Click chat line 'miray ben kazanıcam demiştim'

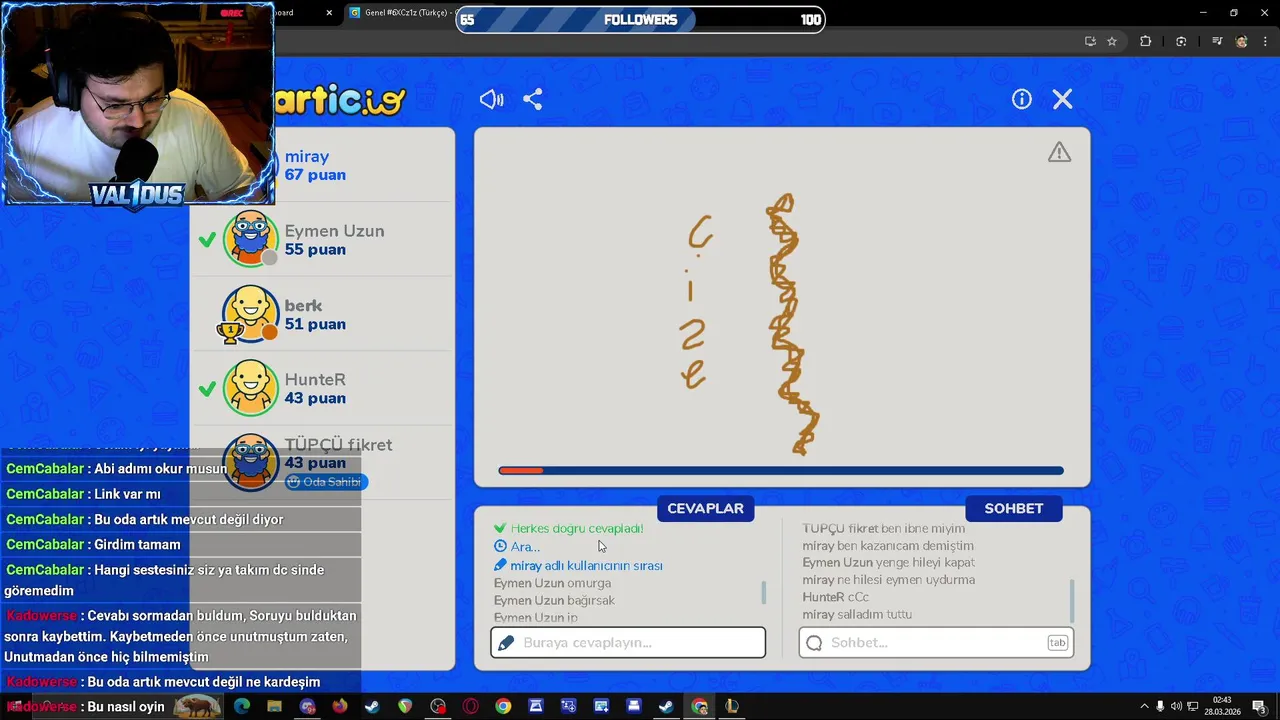tap(888, 546)
